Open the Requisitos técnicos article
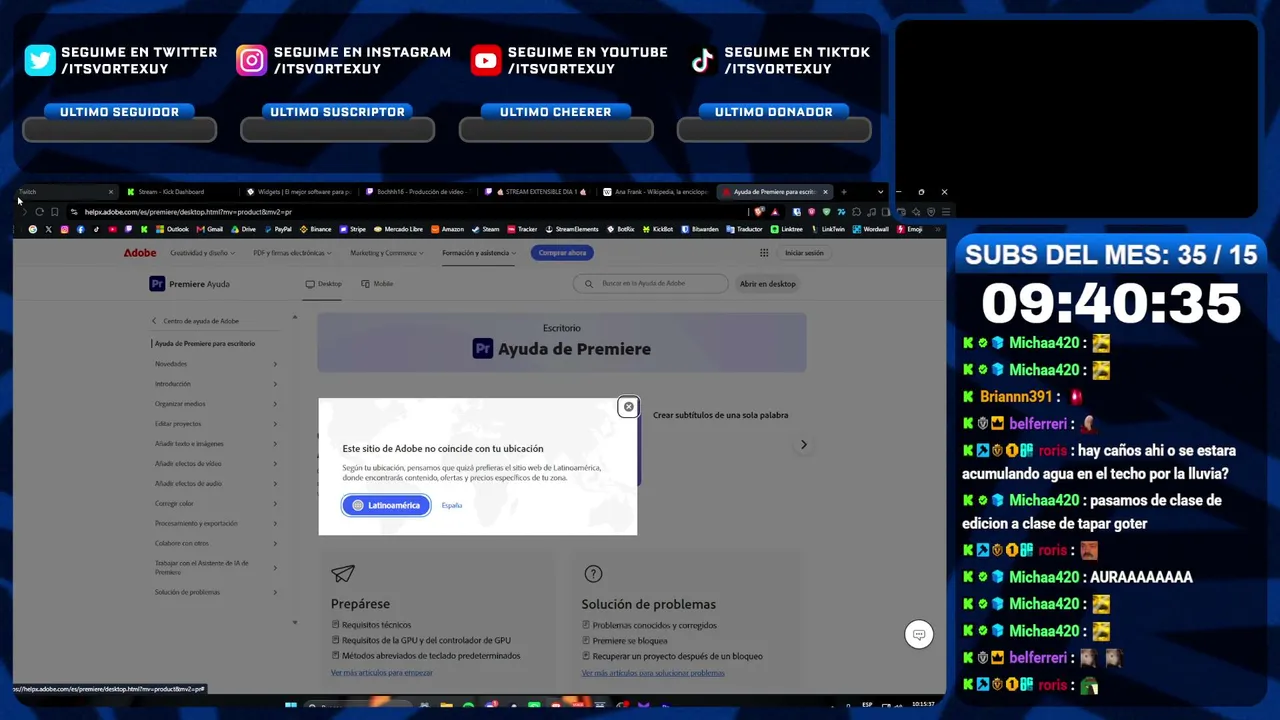The height and width of the screenshot is (720, 1280). click(376, 625)
